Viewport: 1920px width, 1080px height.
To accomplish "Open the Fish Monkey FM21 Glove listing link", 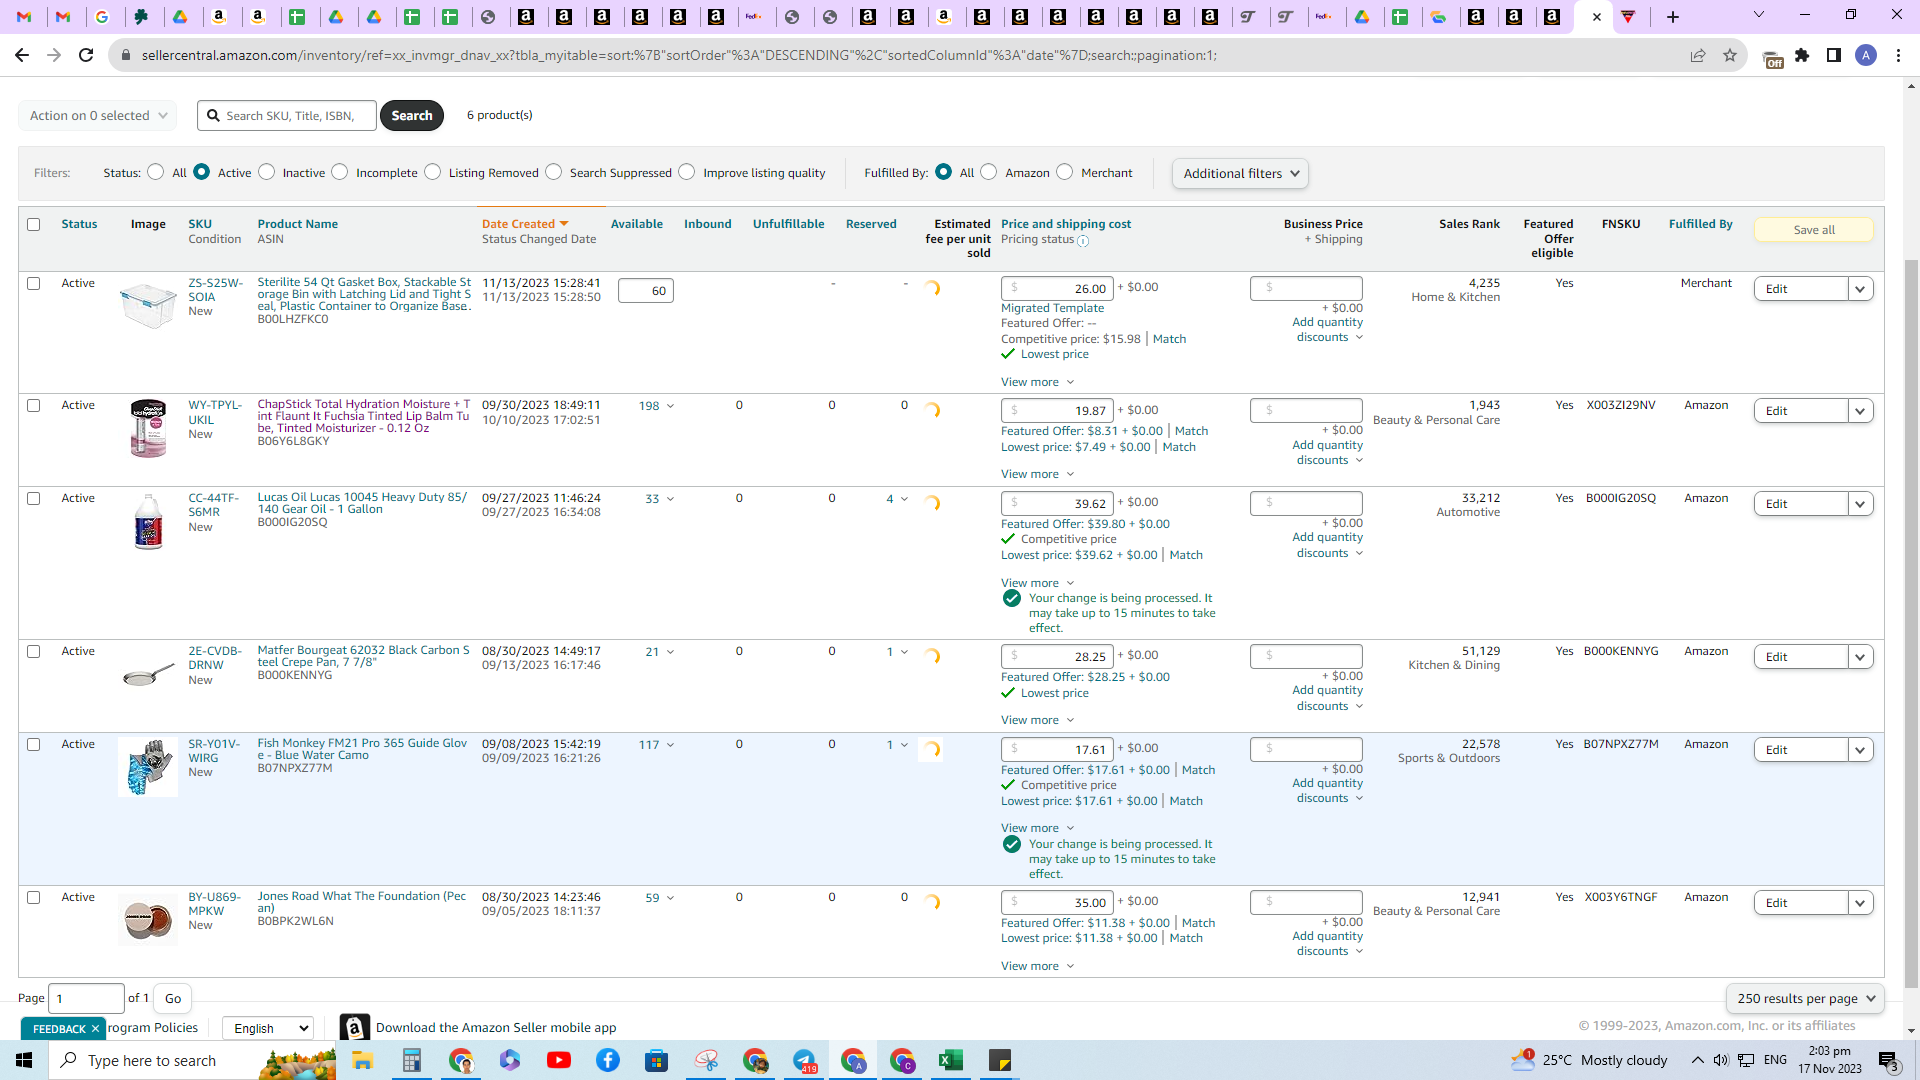I will [362, 749].
